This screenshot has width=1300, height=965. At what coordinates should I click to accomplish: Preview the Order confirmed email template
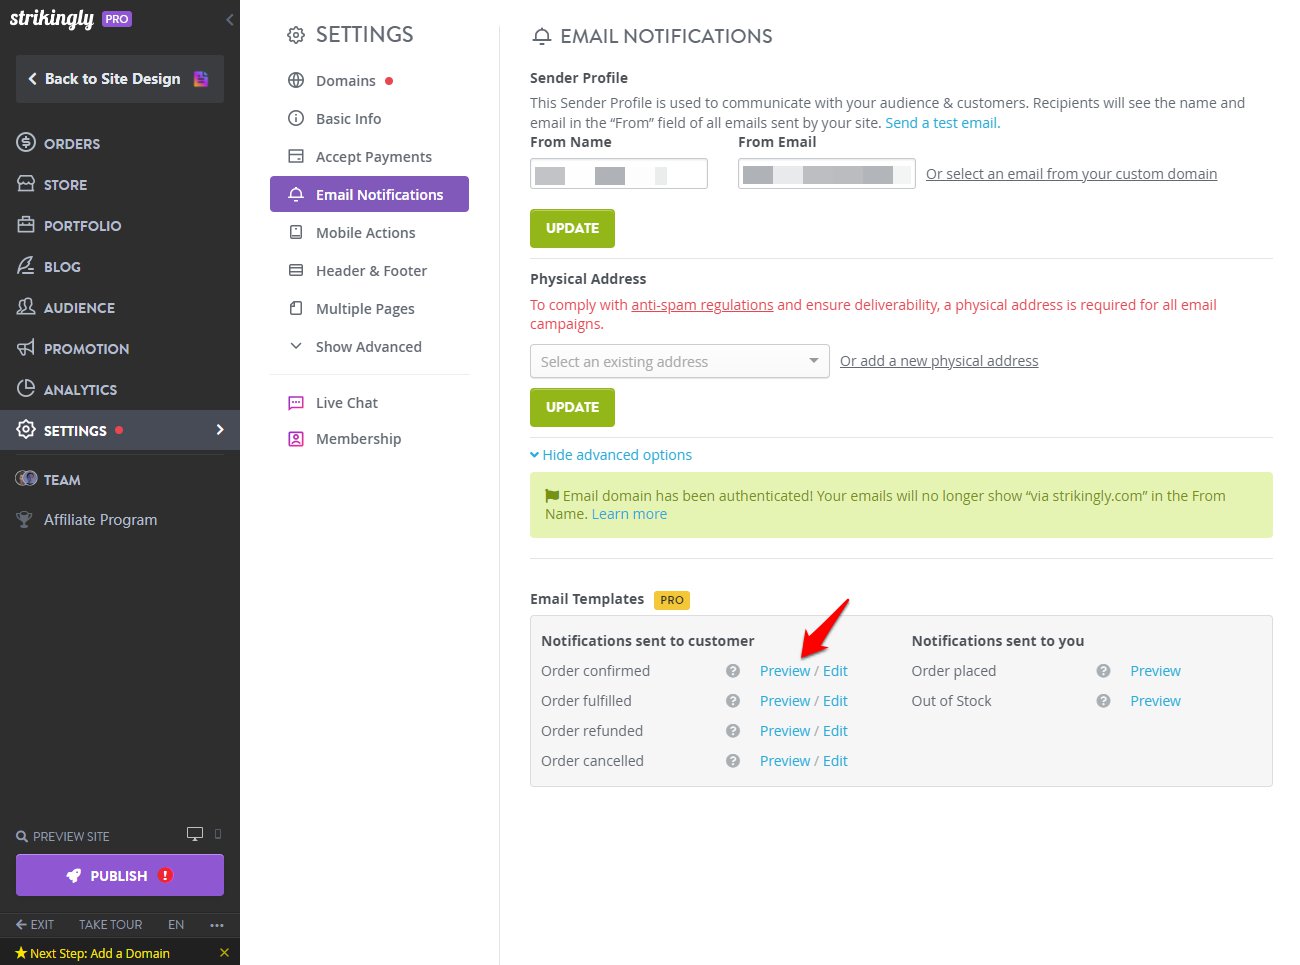point(785,671)
